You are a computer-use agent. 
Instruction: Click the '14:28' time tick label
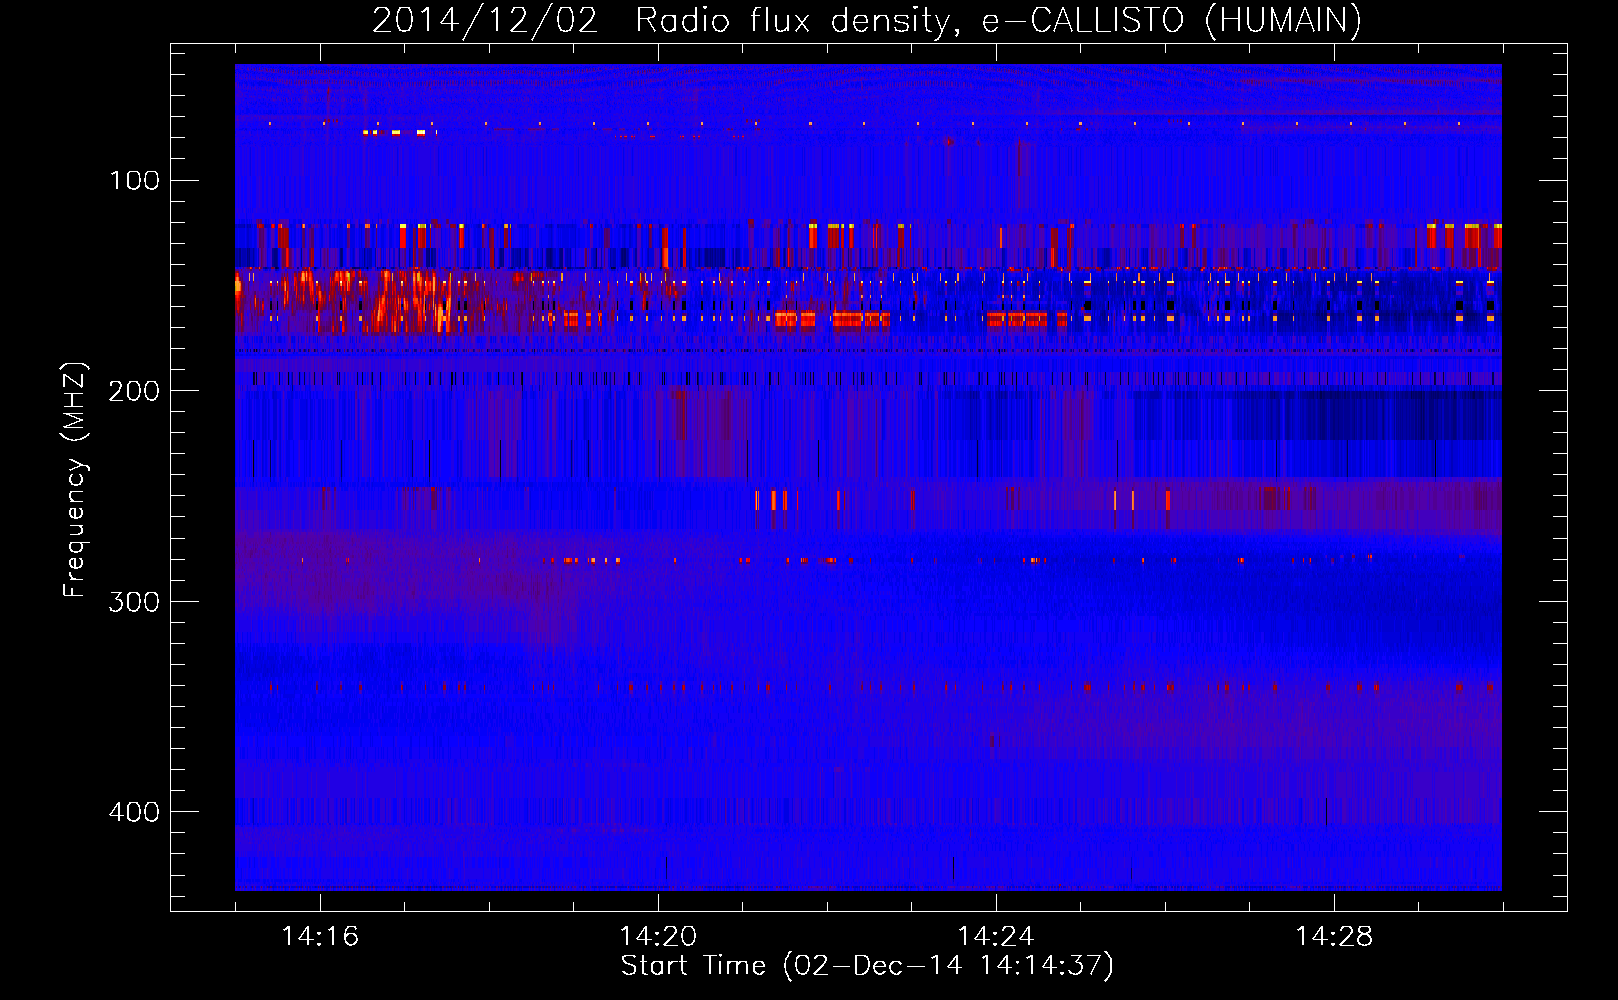(x=1334, y=937)
